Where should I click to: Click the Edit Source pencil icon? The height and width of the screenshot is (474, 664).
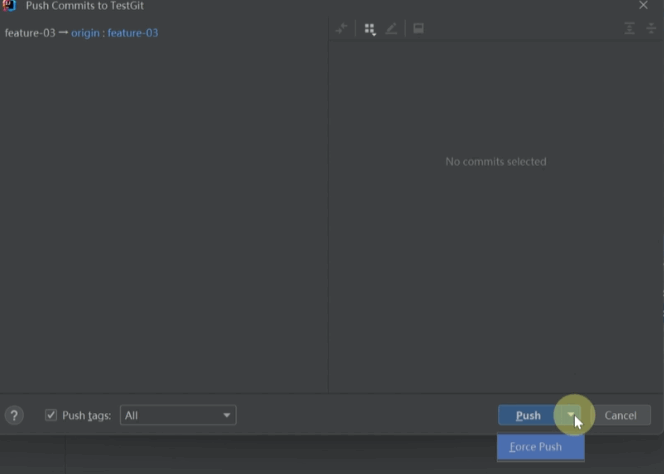point(391,28)
